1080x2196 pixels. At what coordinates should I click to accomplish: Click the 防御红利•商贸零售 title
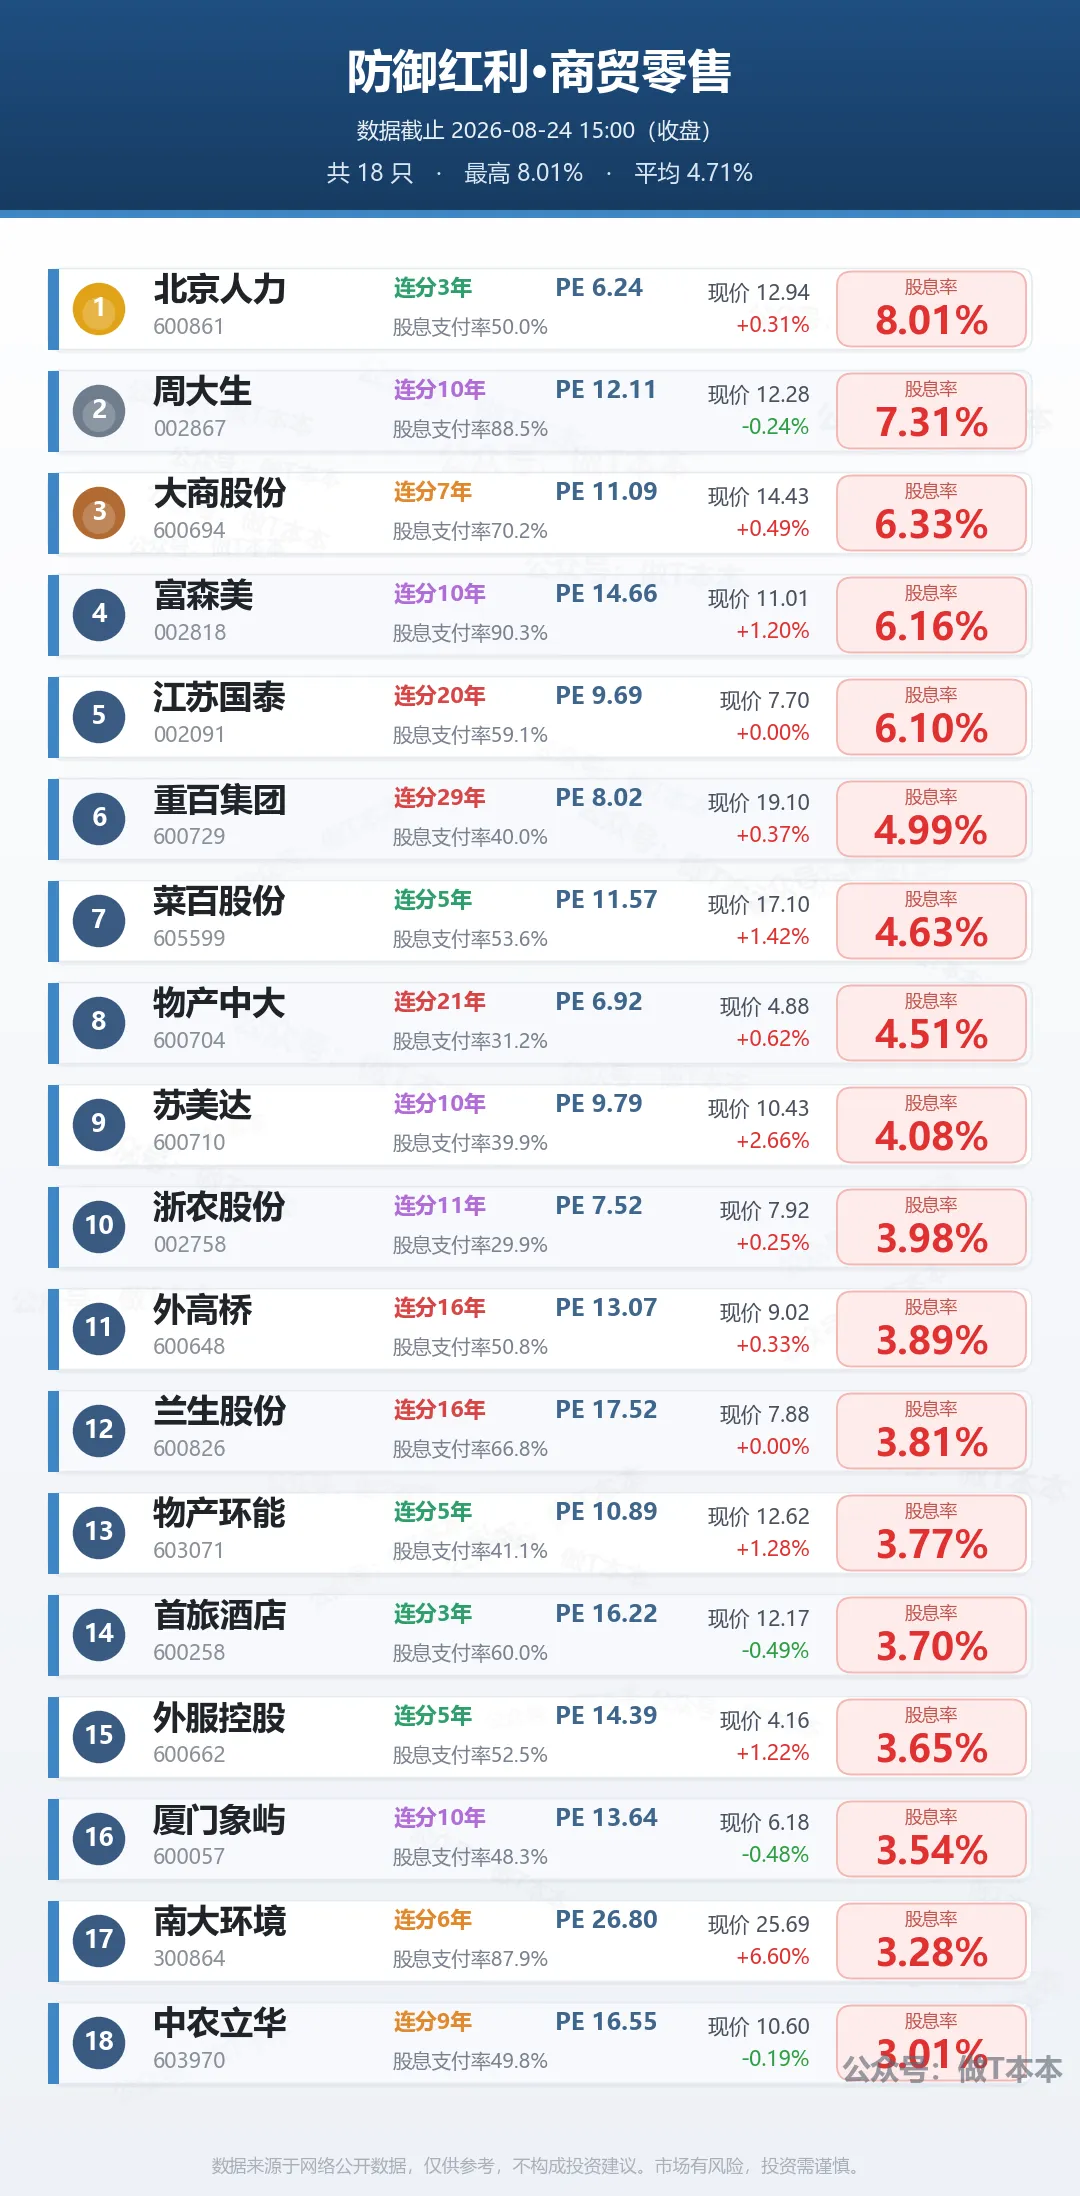(x=540, y=72)
